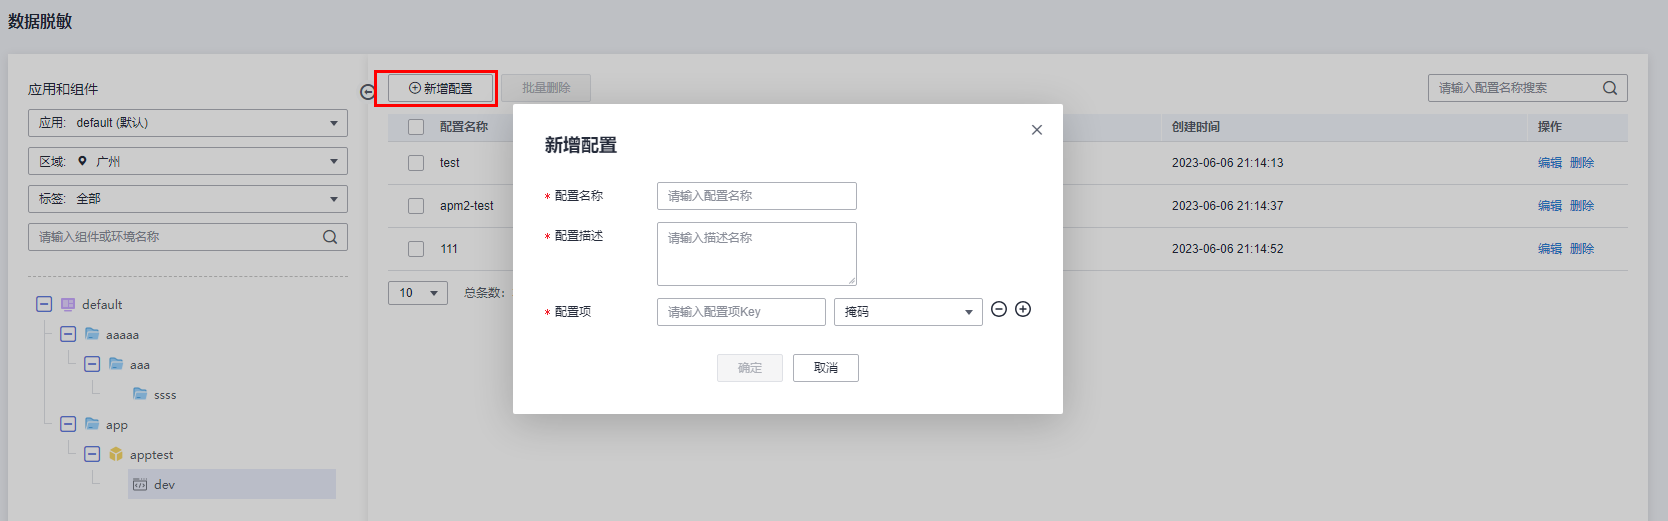Click the 批量删除 button
Image resolution: width=1668 pixels, height=521 pixels.
coord(546,88)
